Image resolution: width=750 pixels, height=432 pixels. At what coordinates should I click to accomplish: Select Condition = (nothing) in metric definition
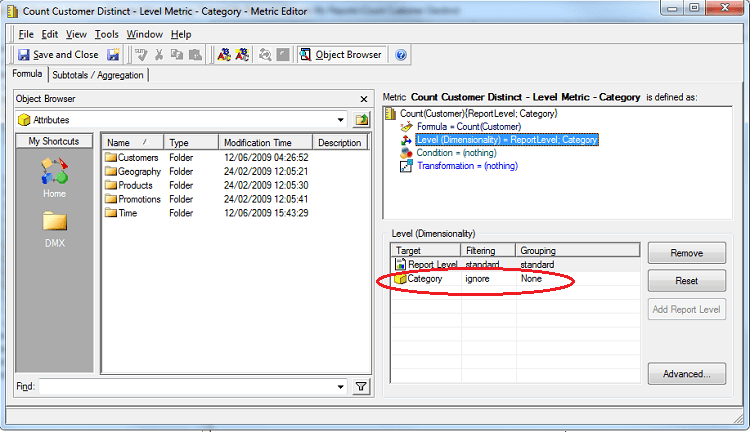(x=456, y=153)
